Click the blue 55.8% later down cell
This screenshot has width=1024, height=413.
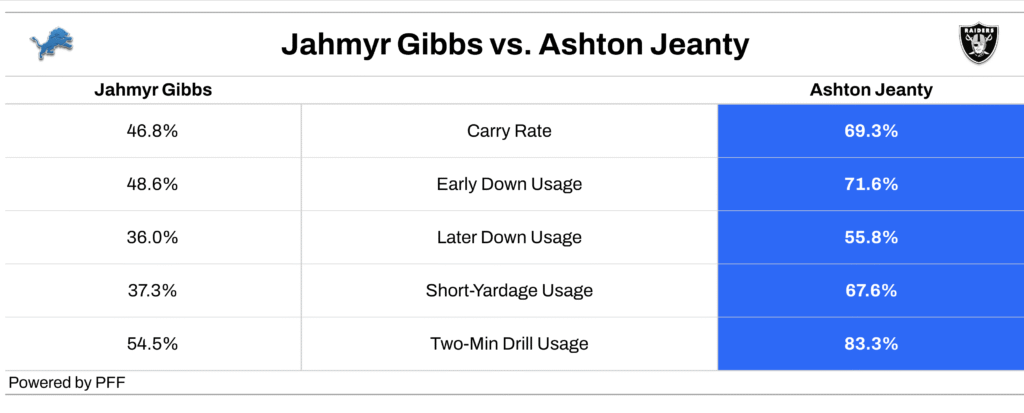[871, 237]
